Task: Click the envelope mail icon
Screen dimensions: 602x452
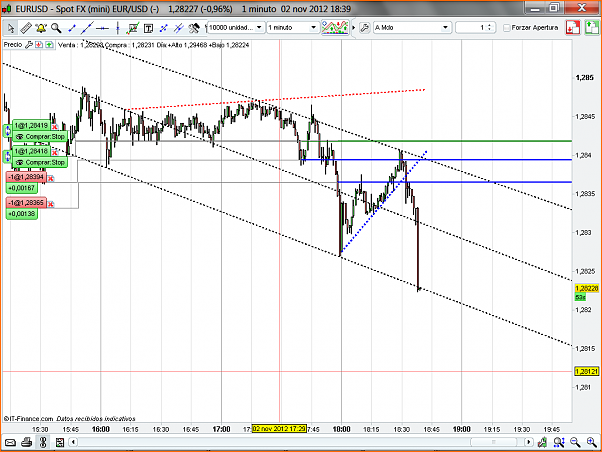Action: (x=10, y=443)
